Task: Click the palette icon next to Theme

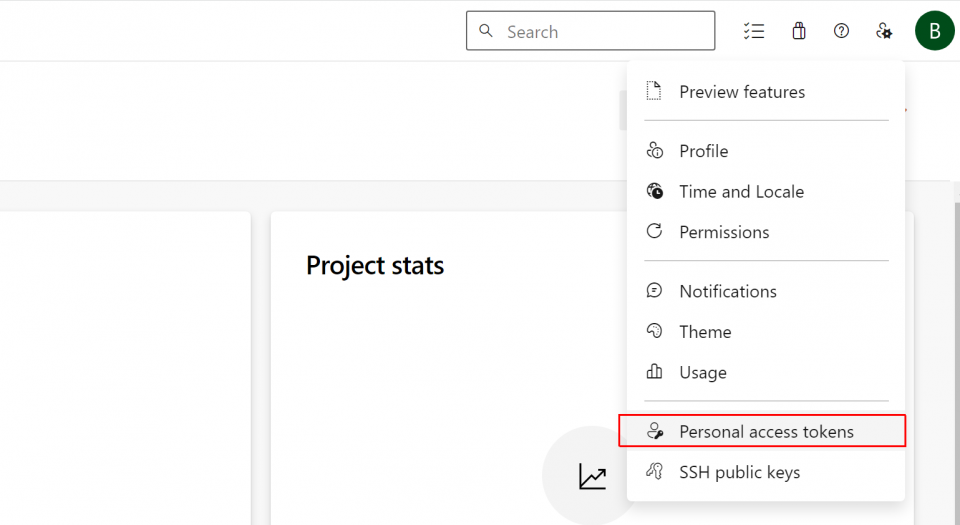Action: (x=654, y=331)
